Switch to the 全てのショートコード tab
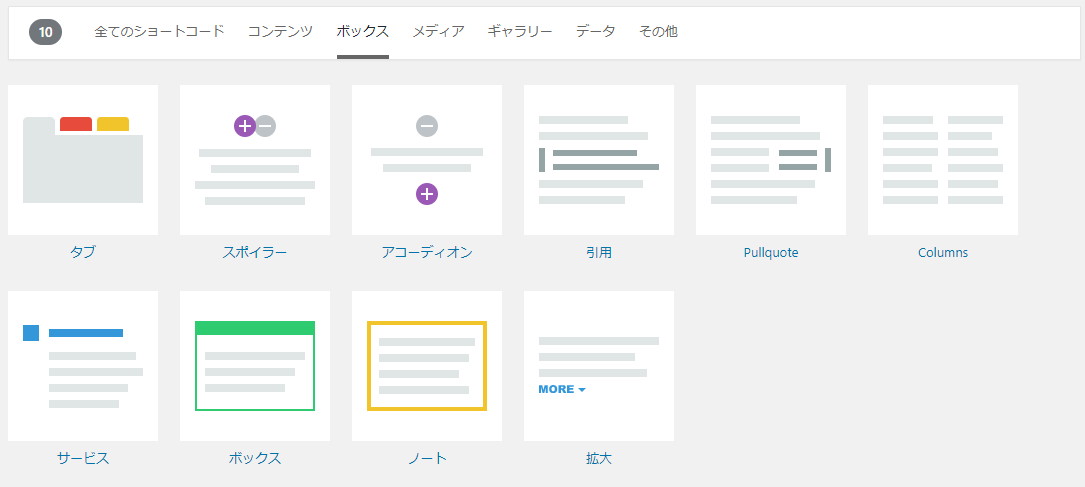The image size is (1085, 487). click(x=159, y=32)
